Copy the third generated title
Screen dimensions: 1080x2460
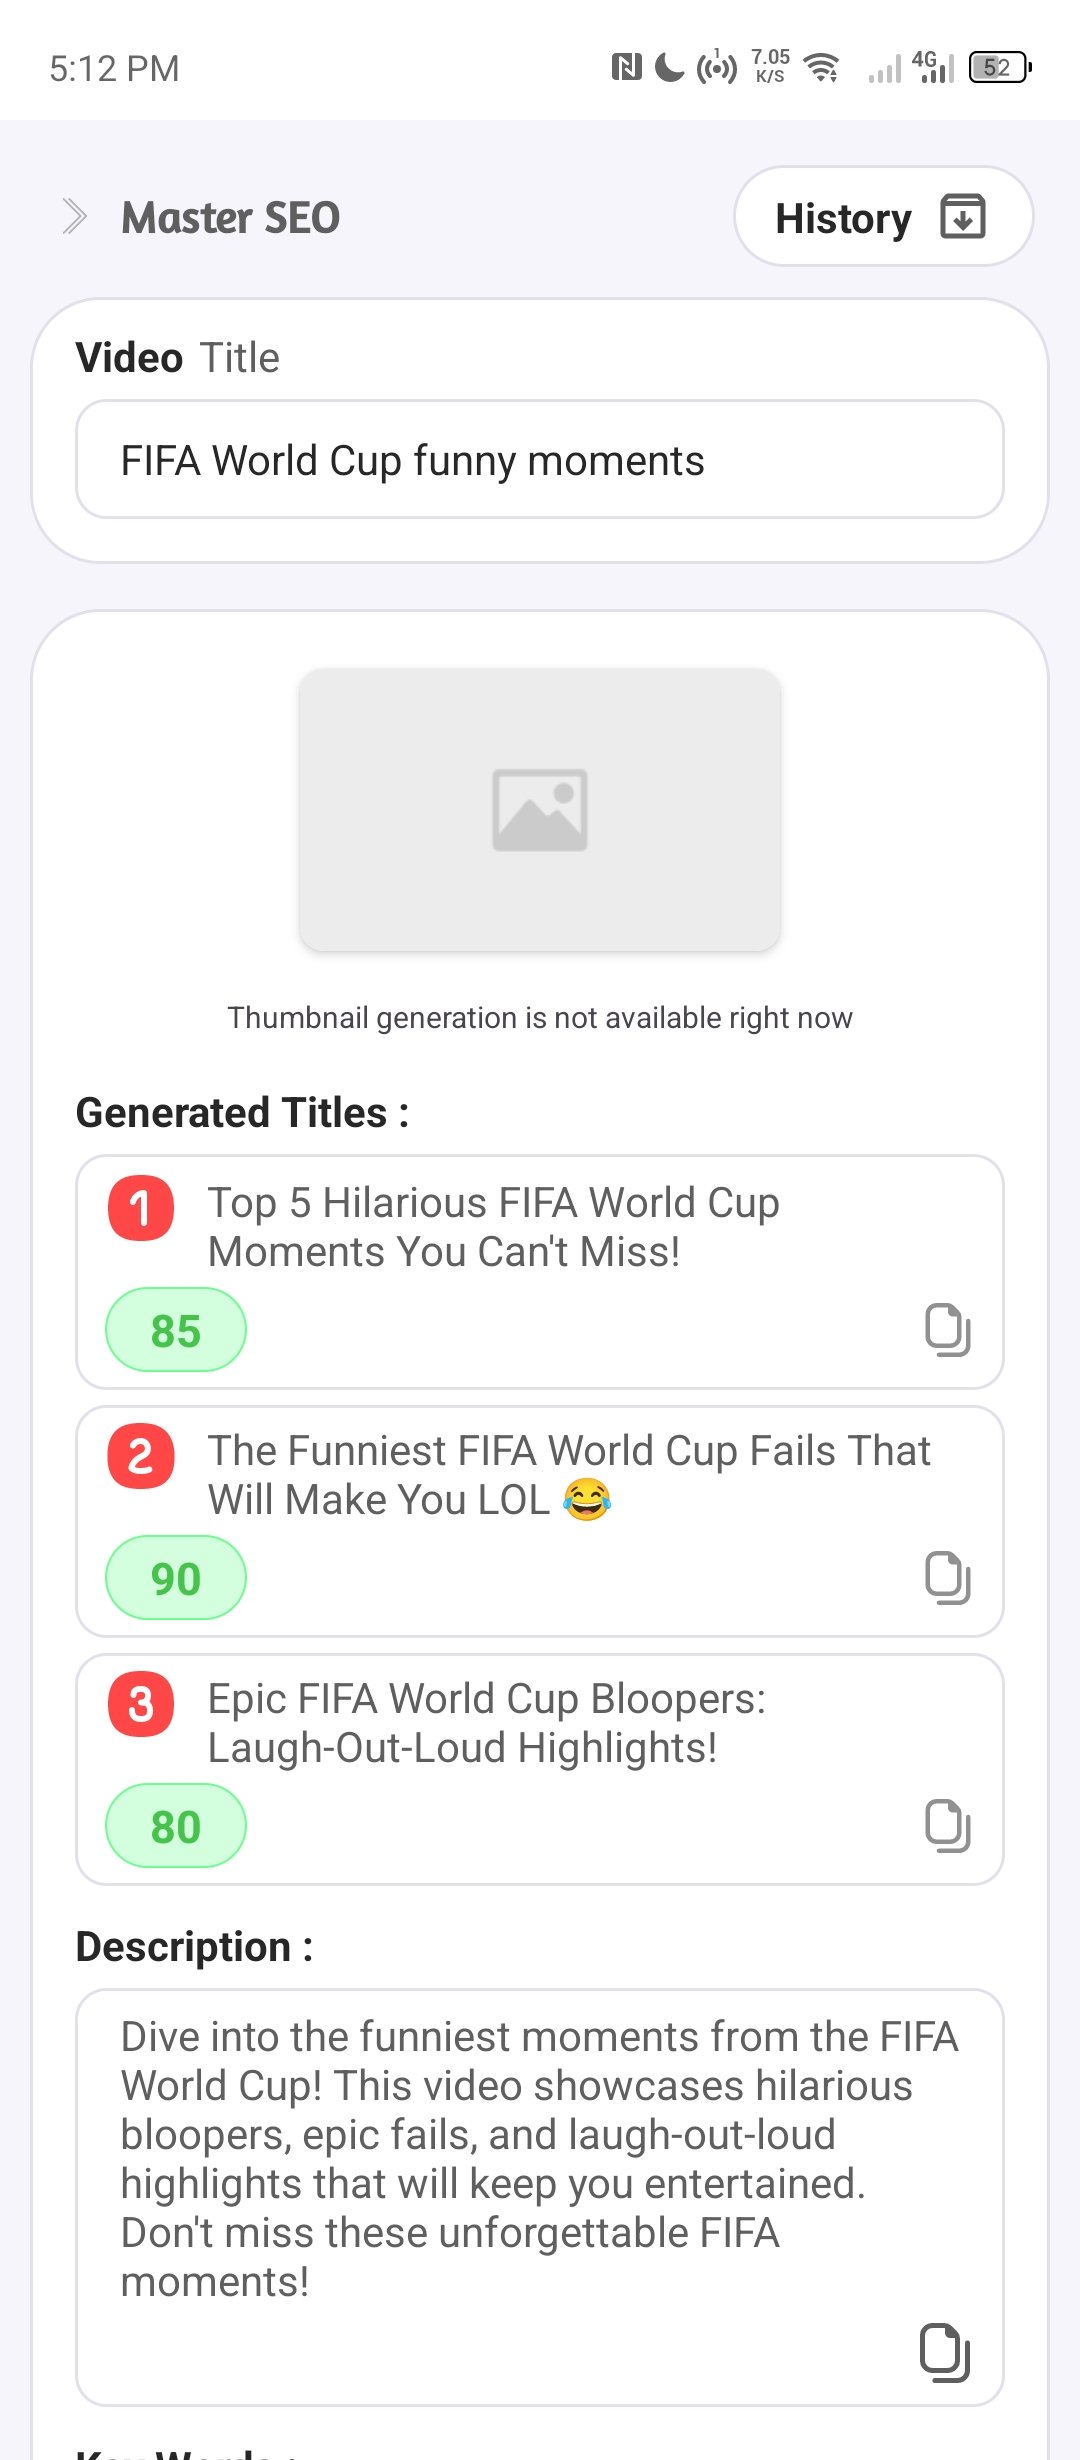(x=947, y=1826)
